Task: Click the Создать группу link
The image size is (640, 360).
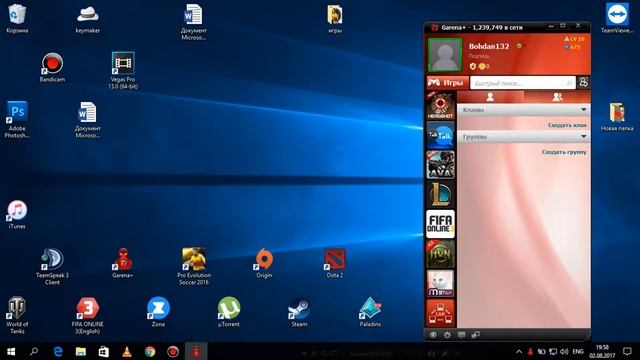Action: 564,152
